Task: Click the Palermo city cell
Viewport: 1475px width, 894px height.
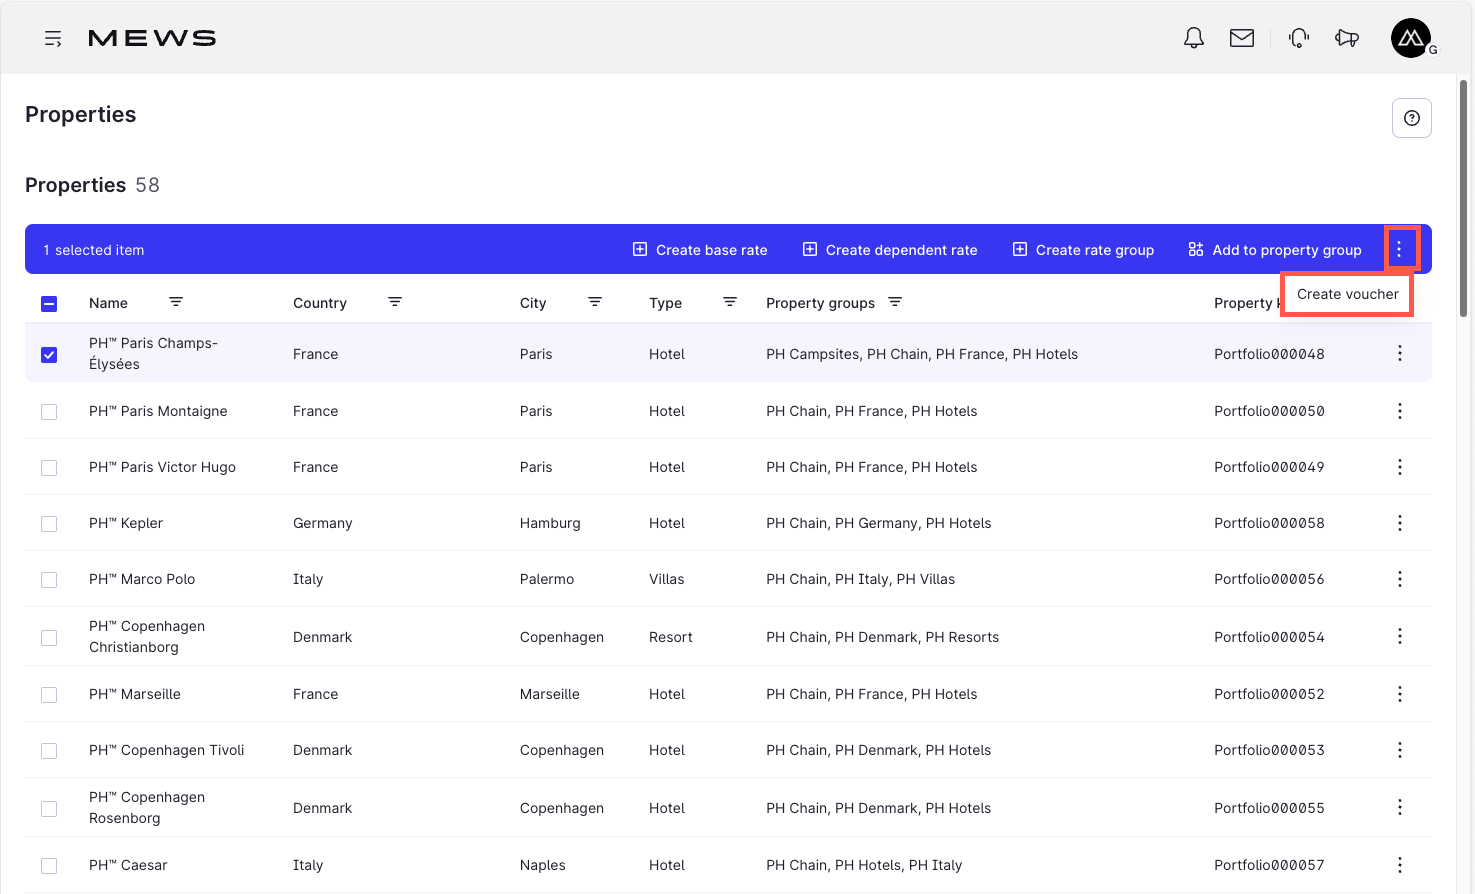Action: pyautogui.click(x=547, y=579)
